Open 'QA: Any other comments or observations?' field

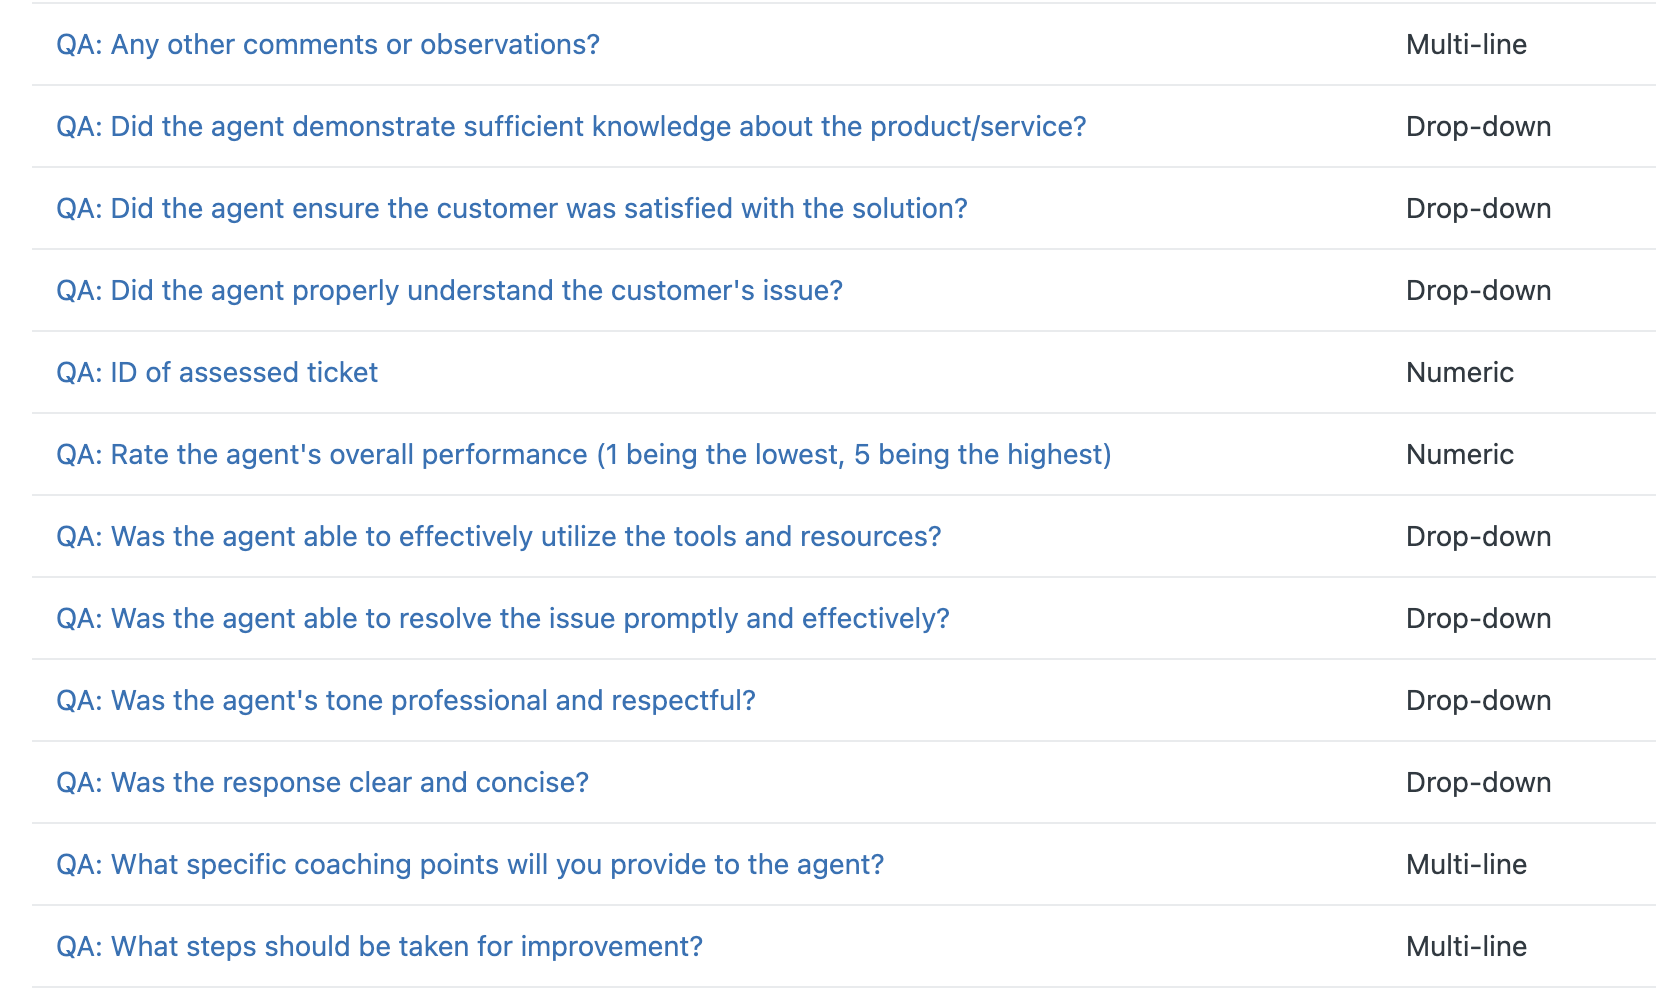[328, 45]
